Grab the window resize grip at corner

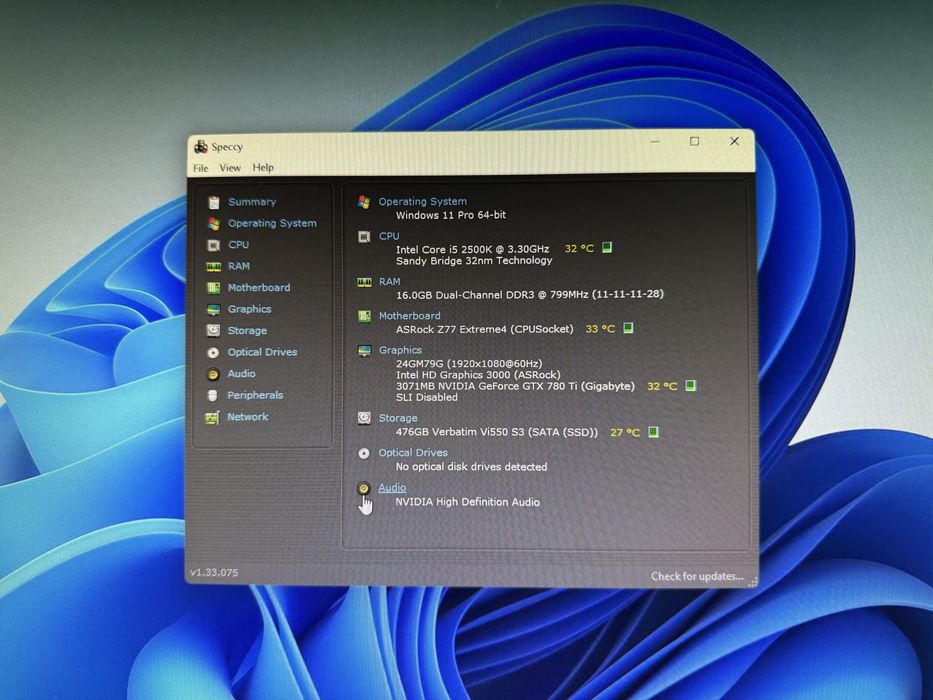coord(753,582)
